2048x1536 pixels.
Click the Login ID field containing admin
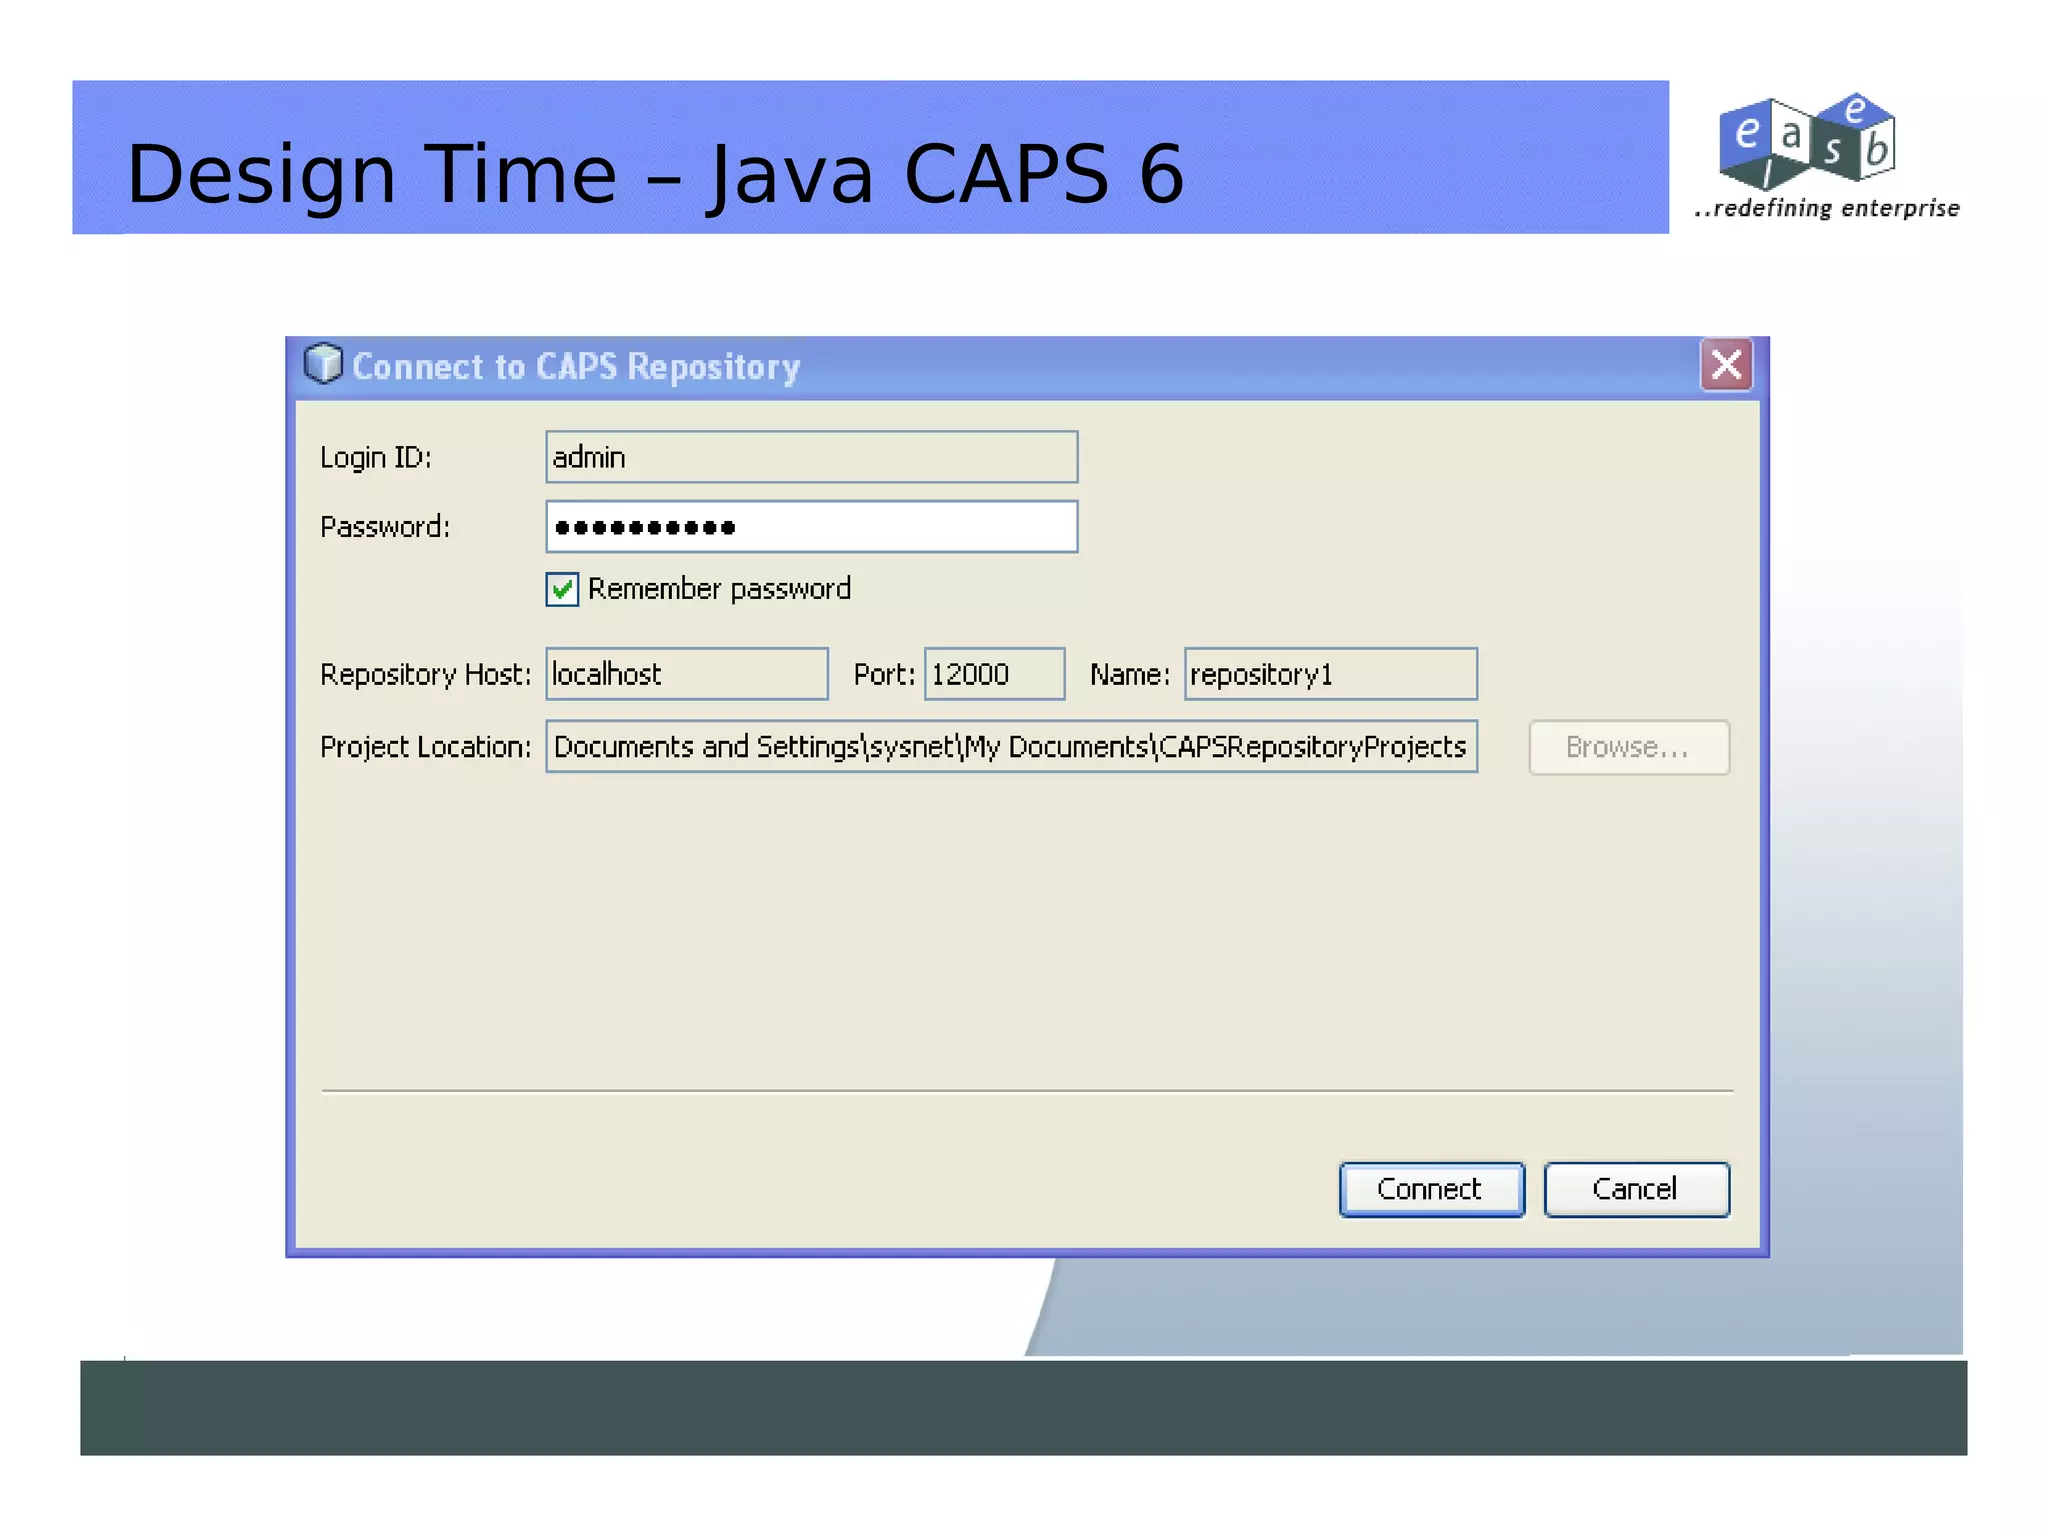coord(811,457)
